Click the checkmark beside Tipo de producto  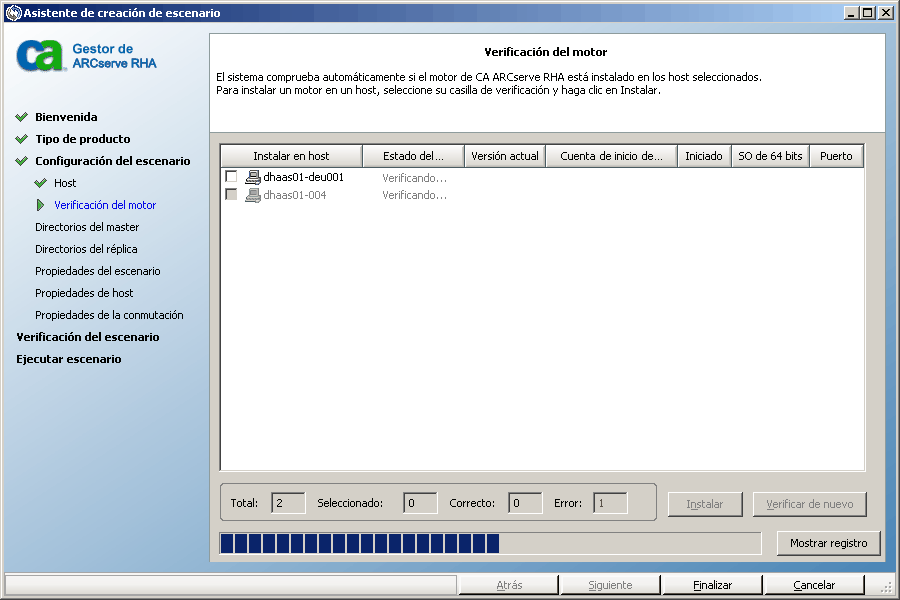tap(20, 139)
